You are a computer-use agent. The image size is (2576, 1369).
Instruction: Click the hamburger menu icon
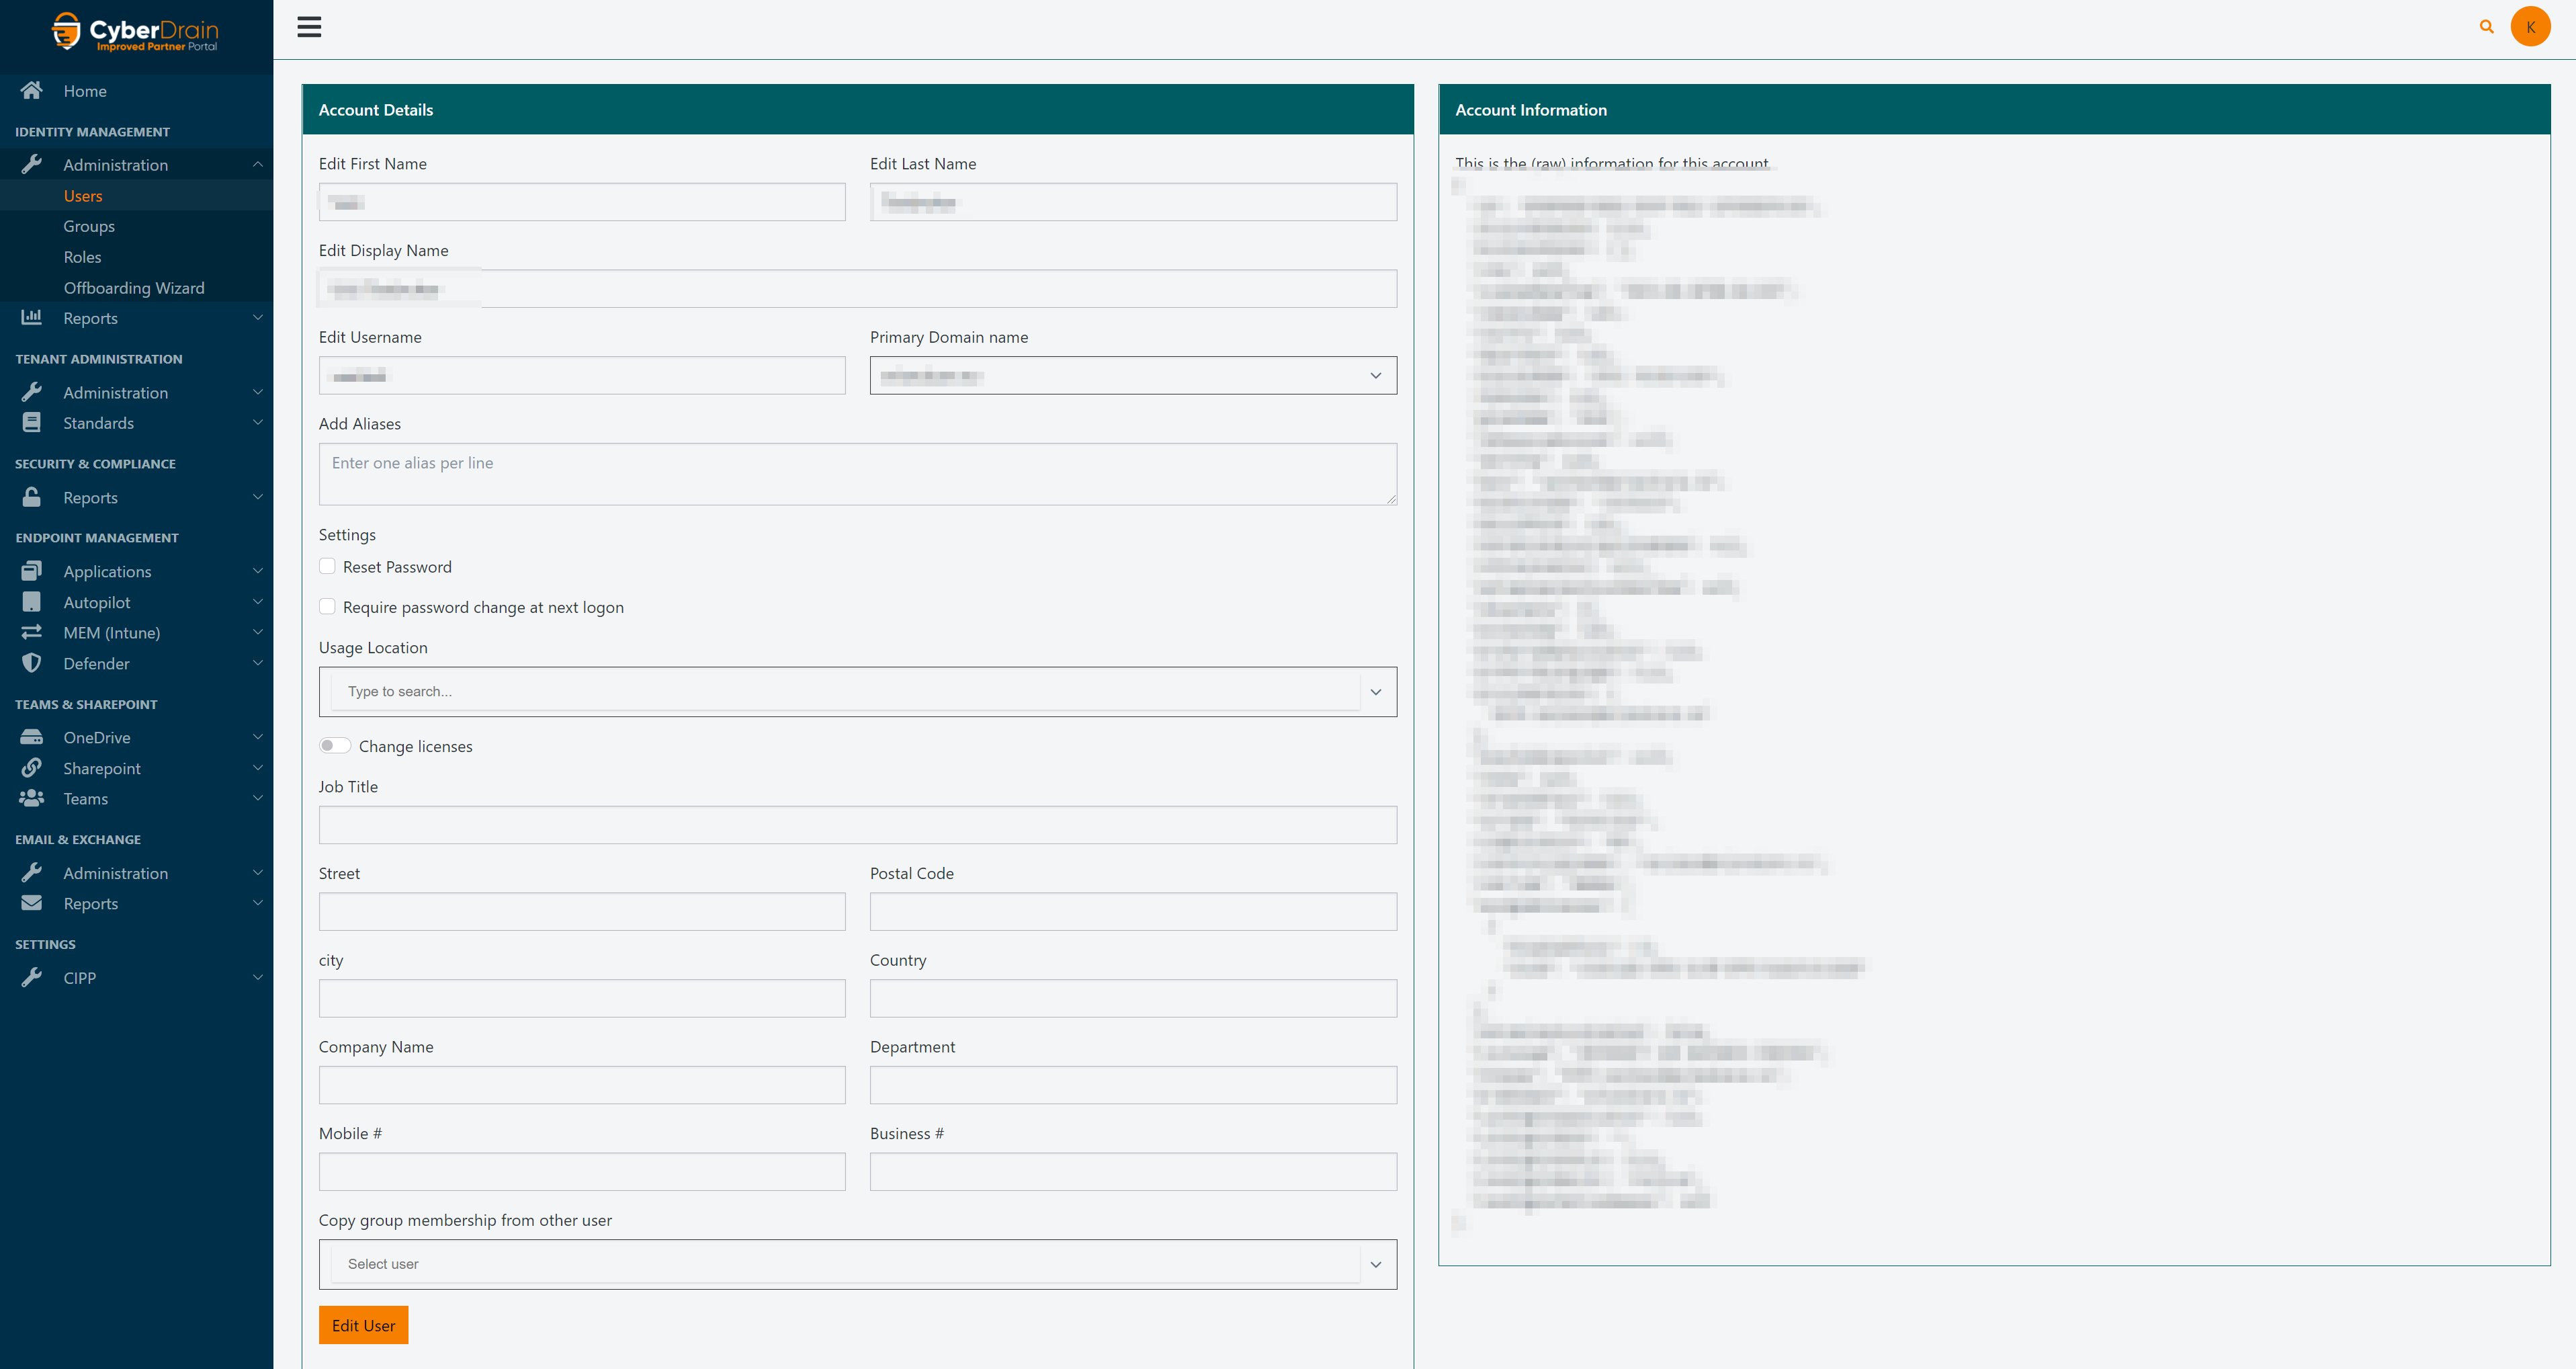pos(309,27)
